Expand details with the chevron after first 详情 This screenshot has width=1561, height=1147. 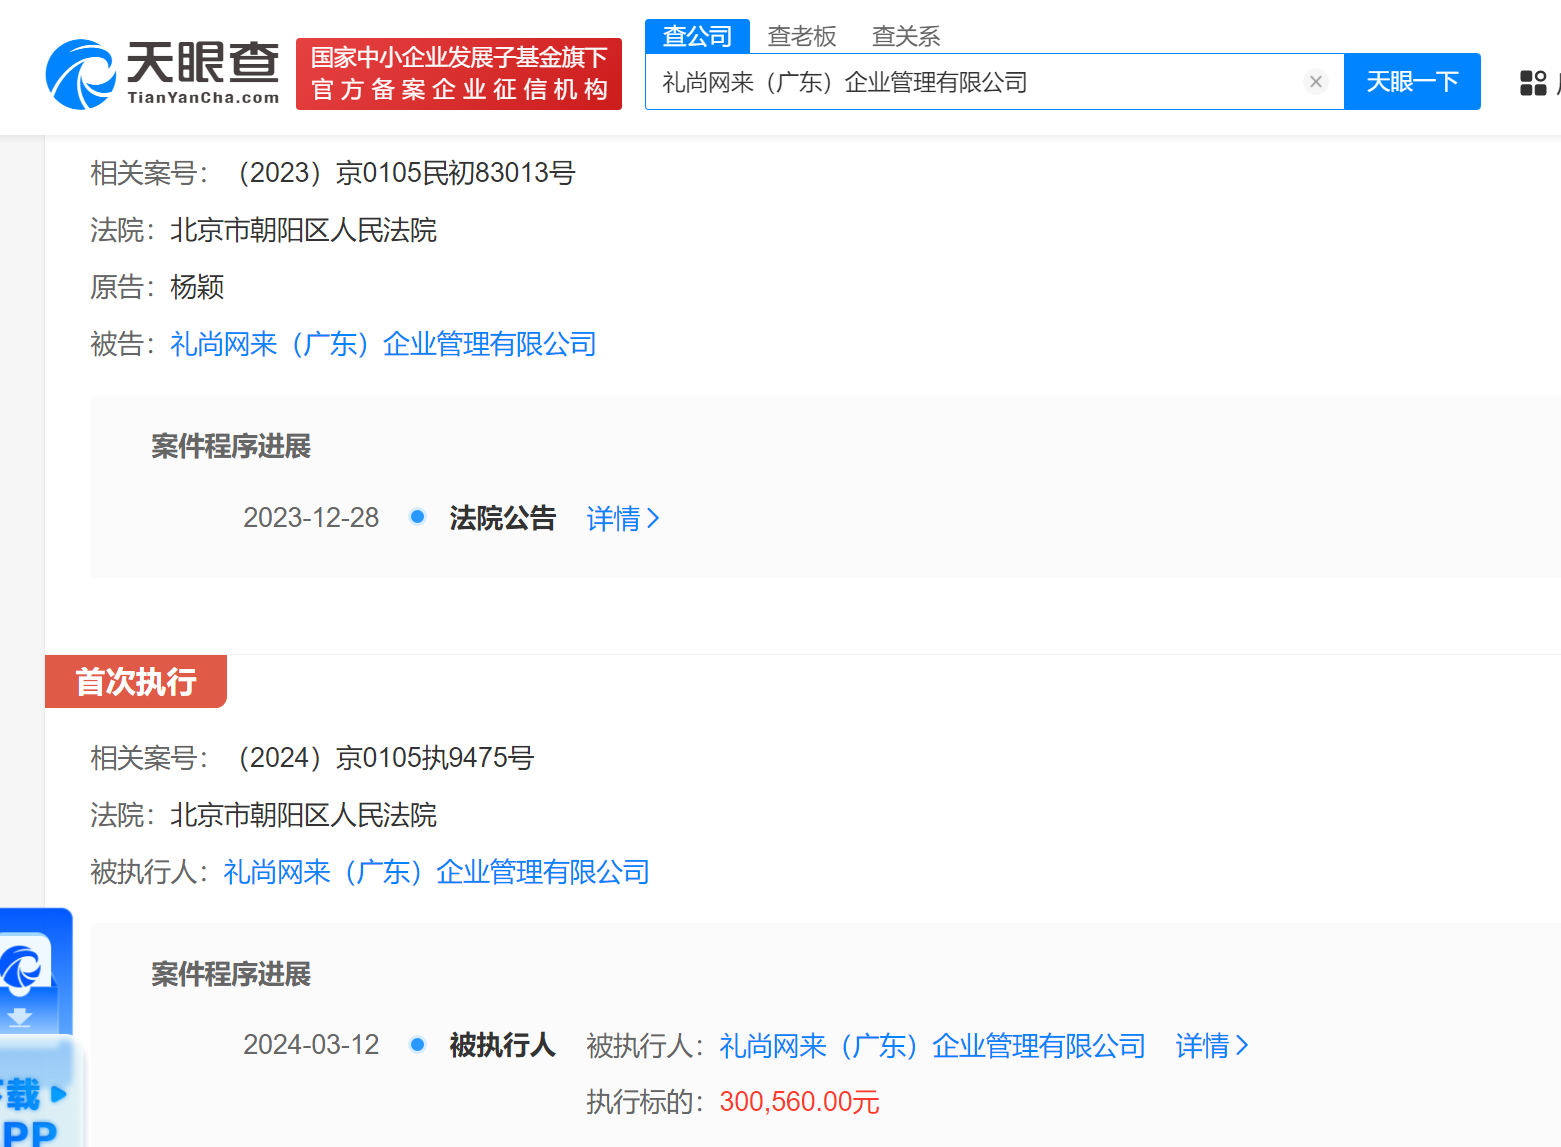tap(655, 518)
